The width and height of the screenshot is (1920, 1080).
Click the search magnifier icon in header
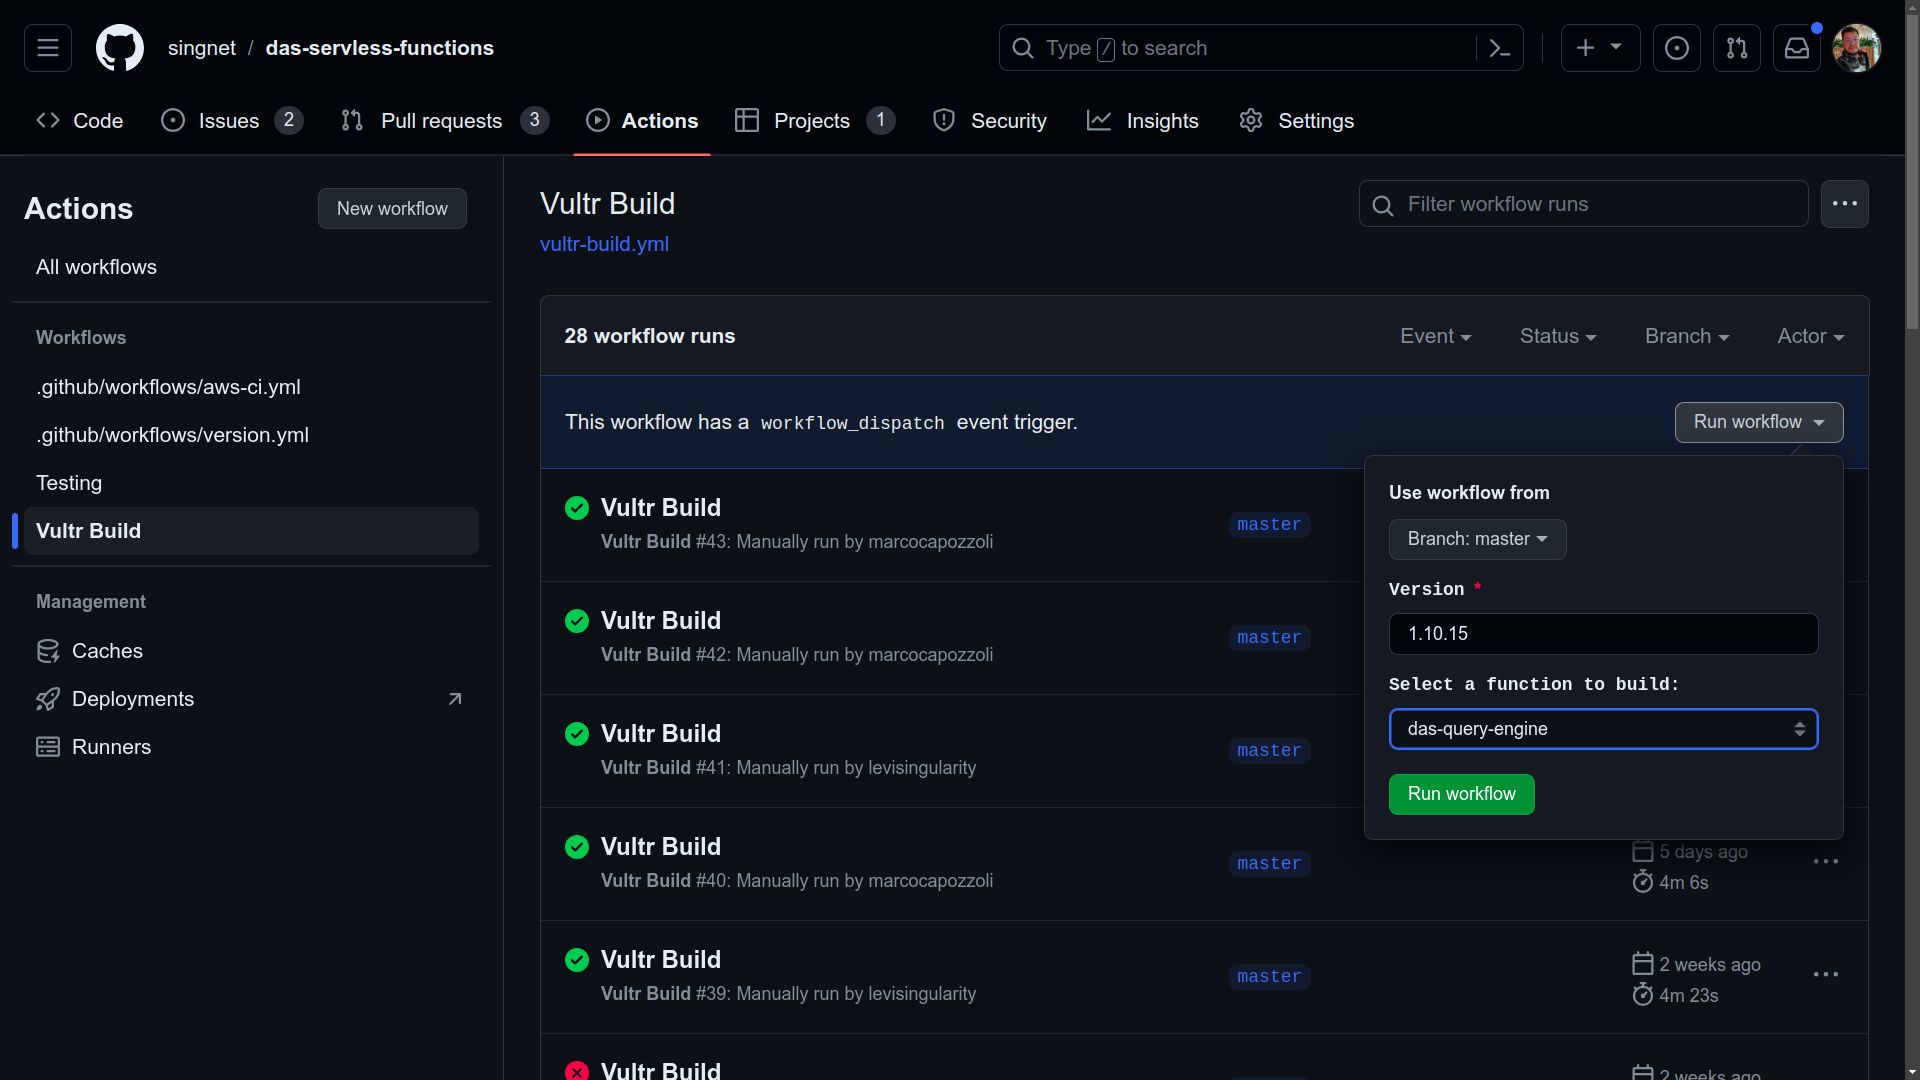1023,48
